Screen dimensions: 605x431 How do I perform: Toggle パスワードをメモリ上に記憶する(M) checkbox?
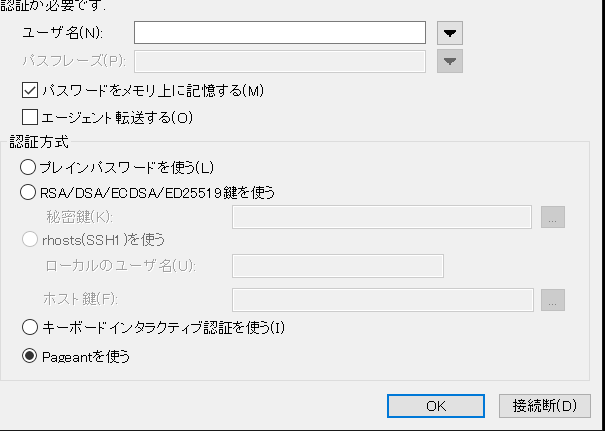(x=30, y=91)
